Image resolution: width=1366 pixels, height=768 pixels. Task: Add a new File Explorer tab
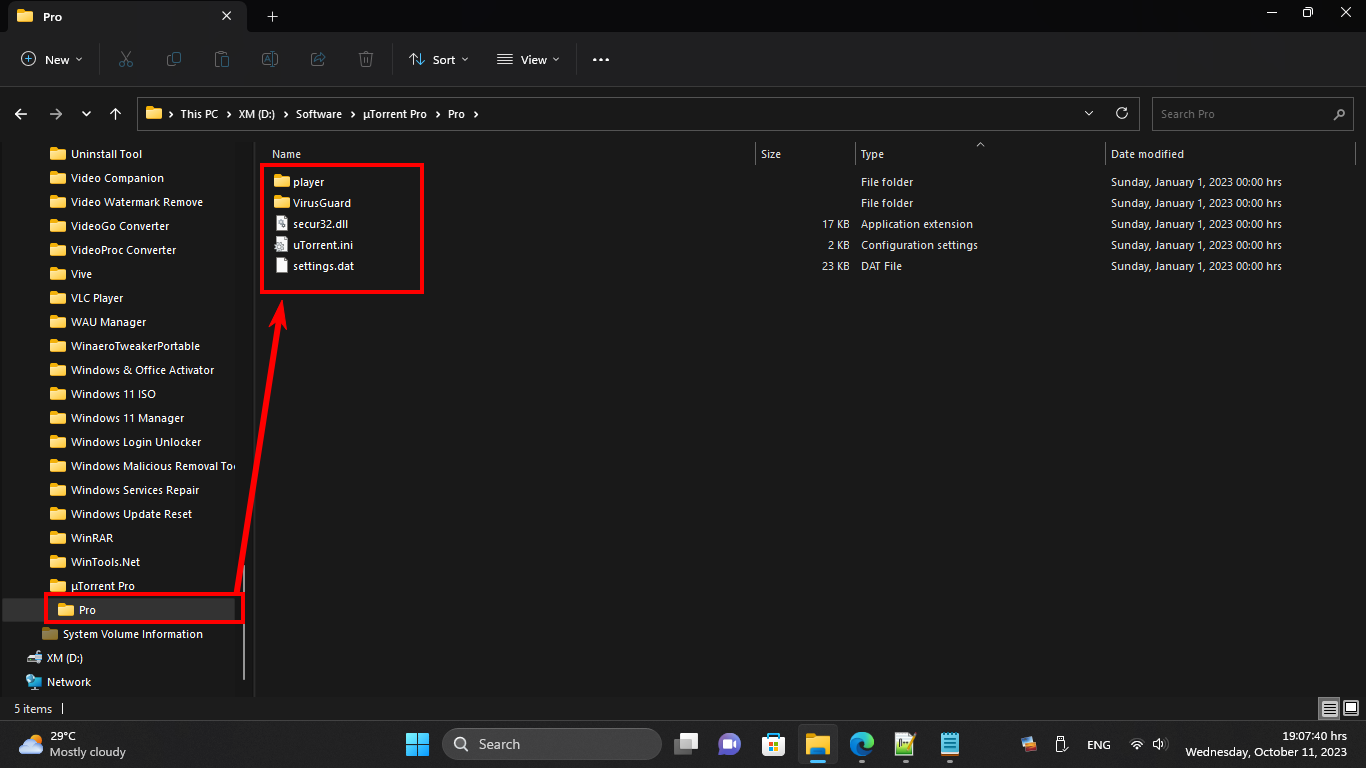272,16
